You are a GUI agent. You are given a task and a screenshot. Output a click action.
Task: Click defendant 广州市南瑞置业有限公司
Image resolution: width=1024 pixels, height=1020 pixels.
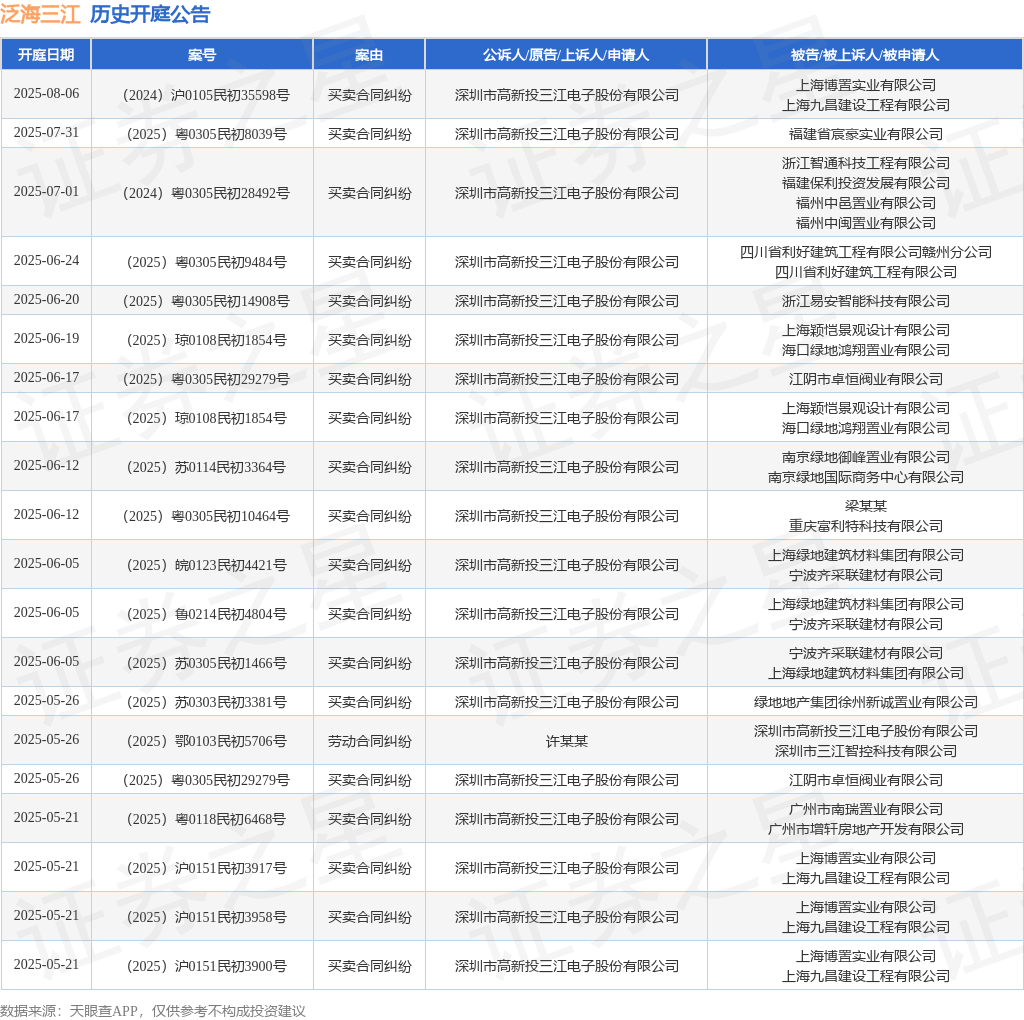pos(865,810)
